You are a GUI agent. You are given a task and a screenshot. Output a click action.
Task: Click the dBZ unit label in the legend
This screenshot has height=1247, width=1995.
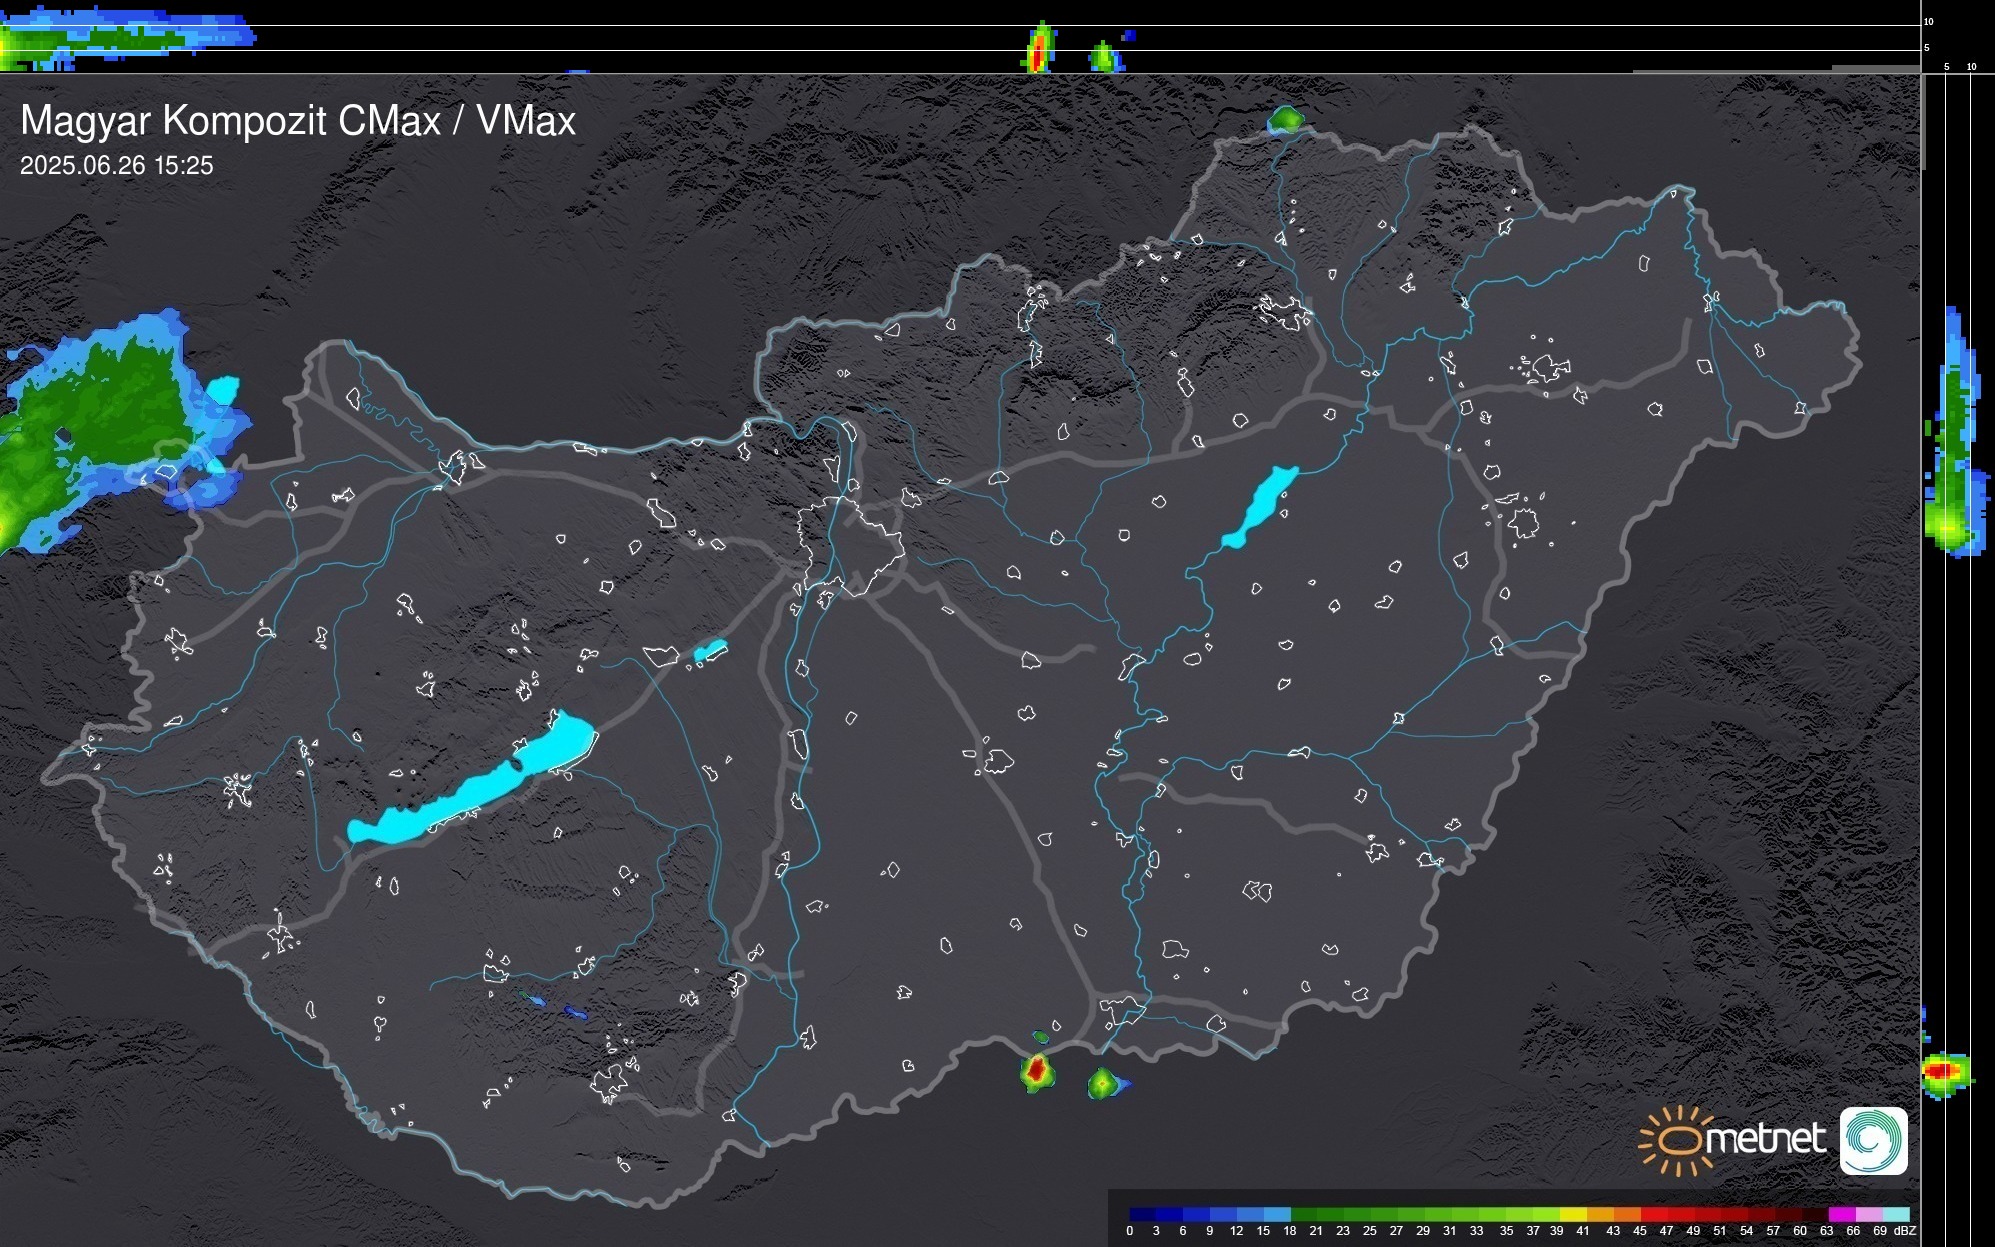1905,1231
